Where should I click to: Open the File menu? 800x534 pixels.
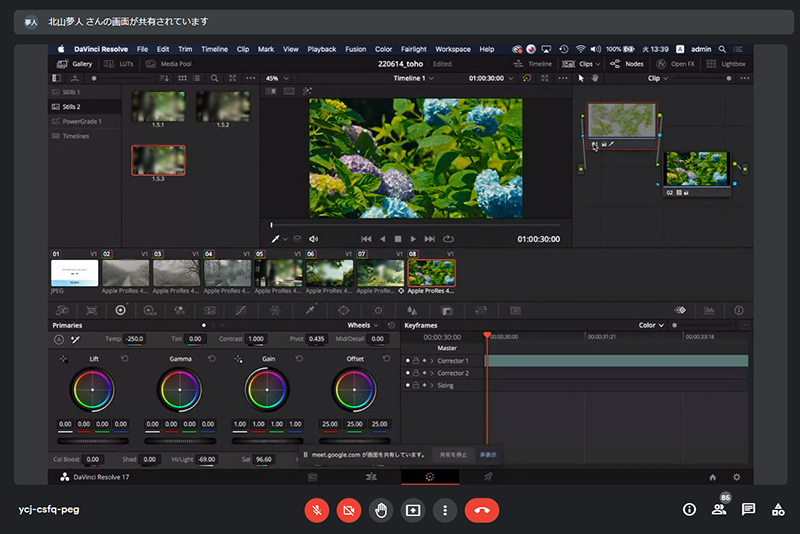point(142,49)
